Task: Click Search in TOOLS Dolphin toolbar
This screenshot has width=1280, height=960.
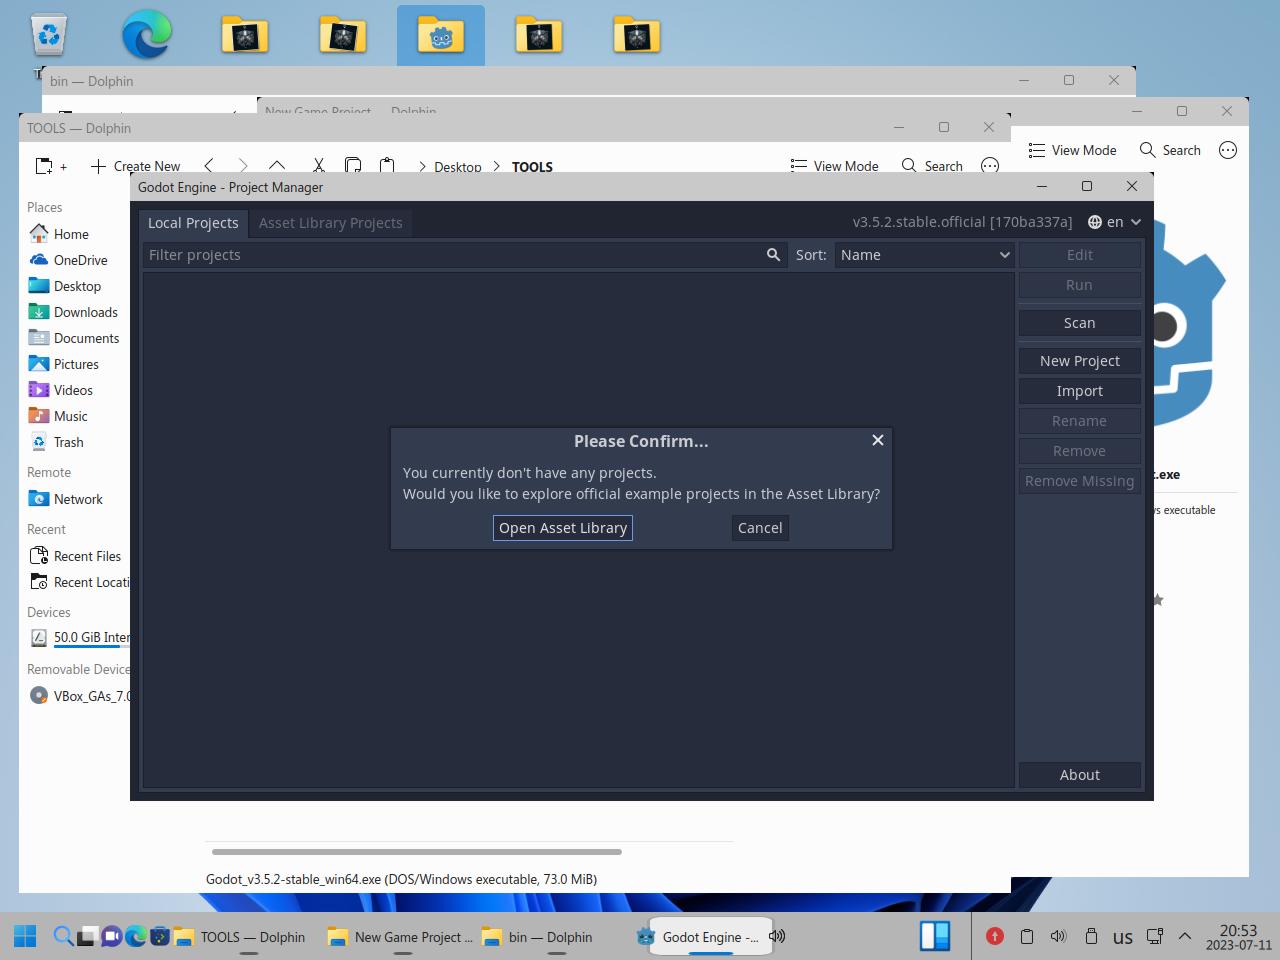Action: [x=932, y=166]
